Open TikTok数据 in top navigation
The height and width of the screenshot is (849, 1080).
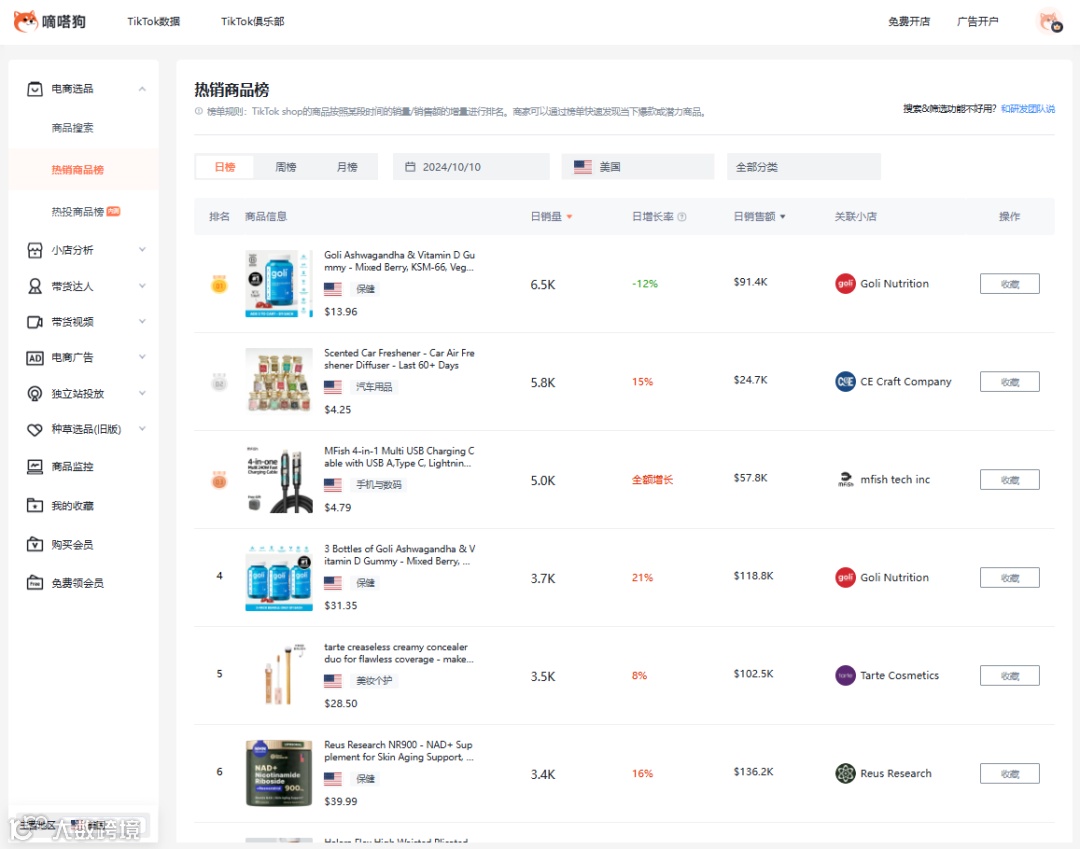pos(154,21)
